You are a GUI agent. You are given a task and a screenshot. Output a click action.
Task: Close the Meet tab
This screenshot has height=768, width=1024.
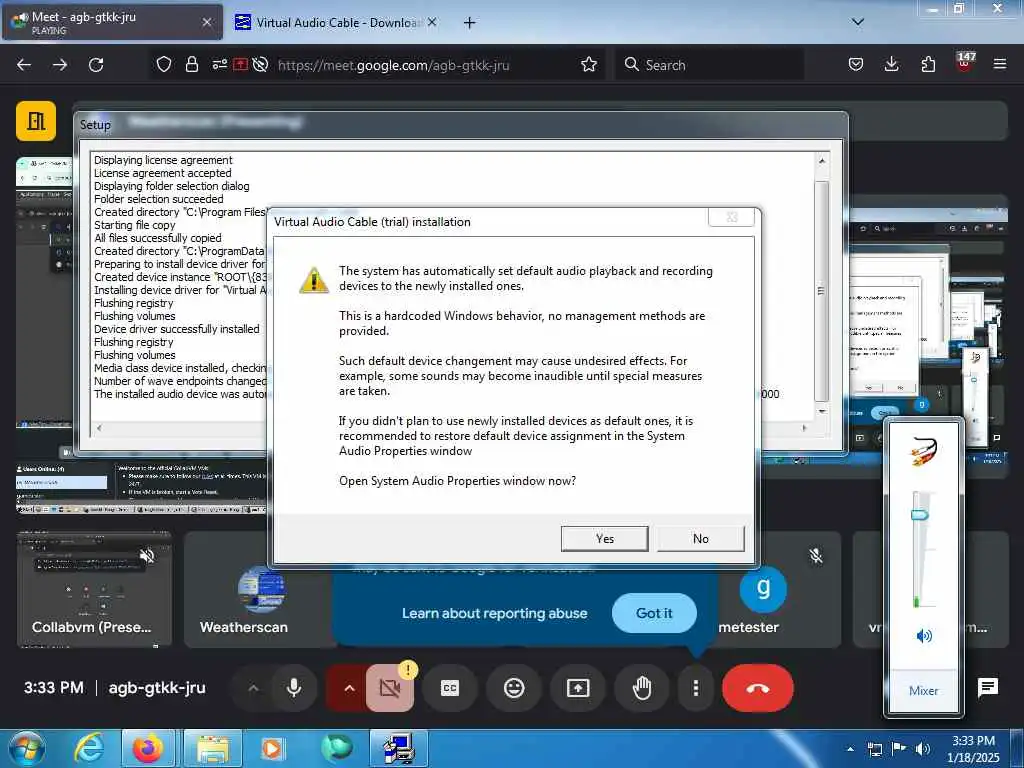tap(206, 22)
